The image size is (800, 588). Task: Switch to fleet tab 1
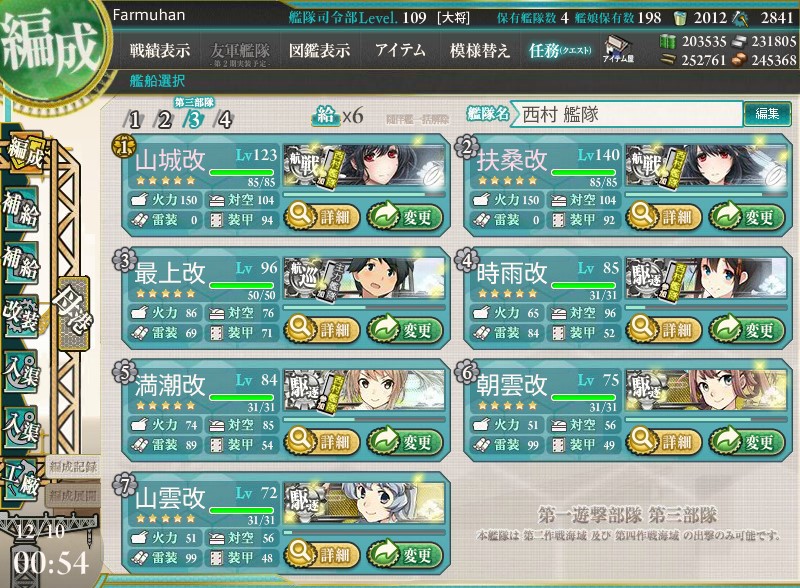pyautogui.click(x=134, y=120)
